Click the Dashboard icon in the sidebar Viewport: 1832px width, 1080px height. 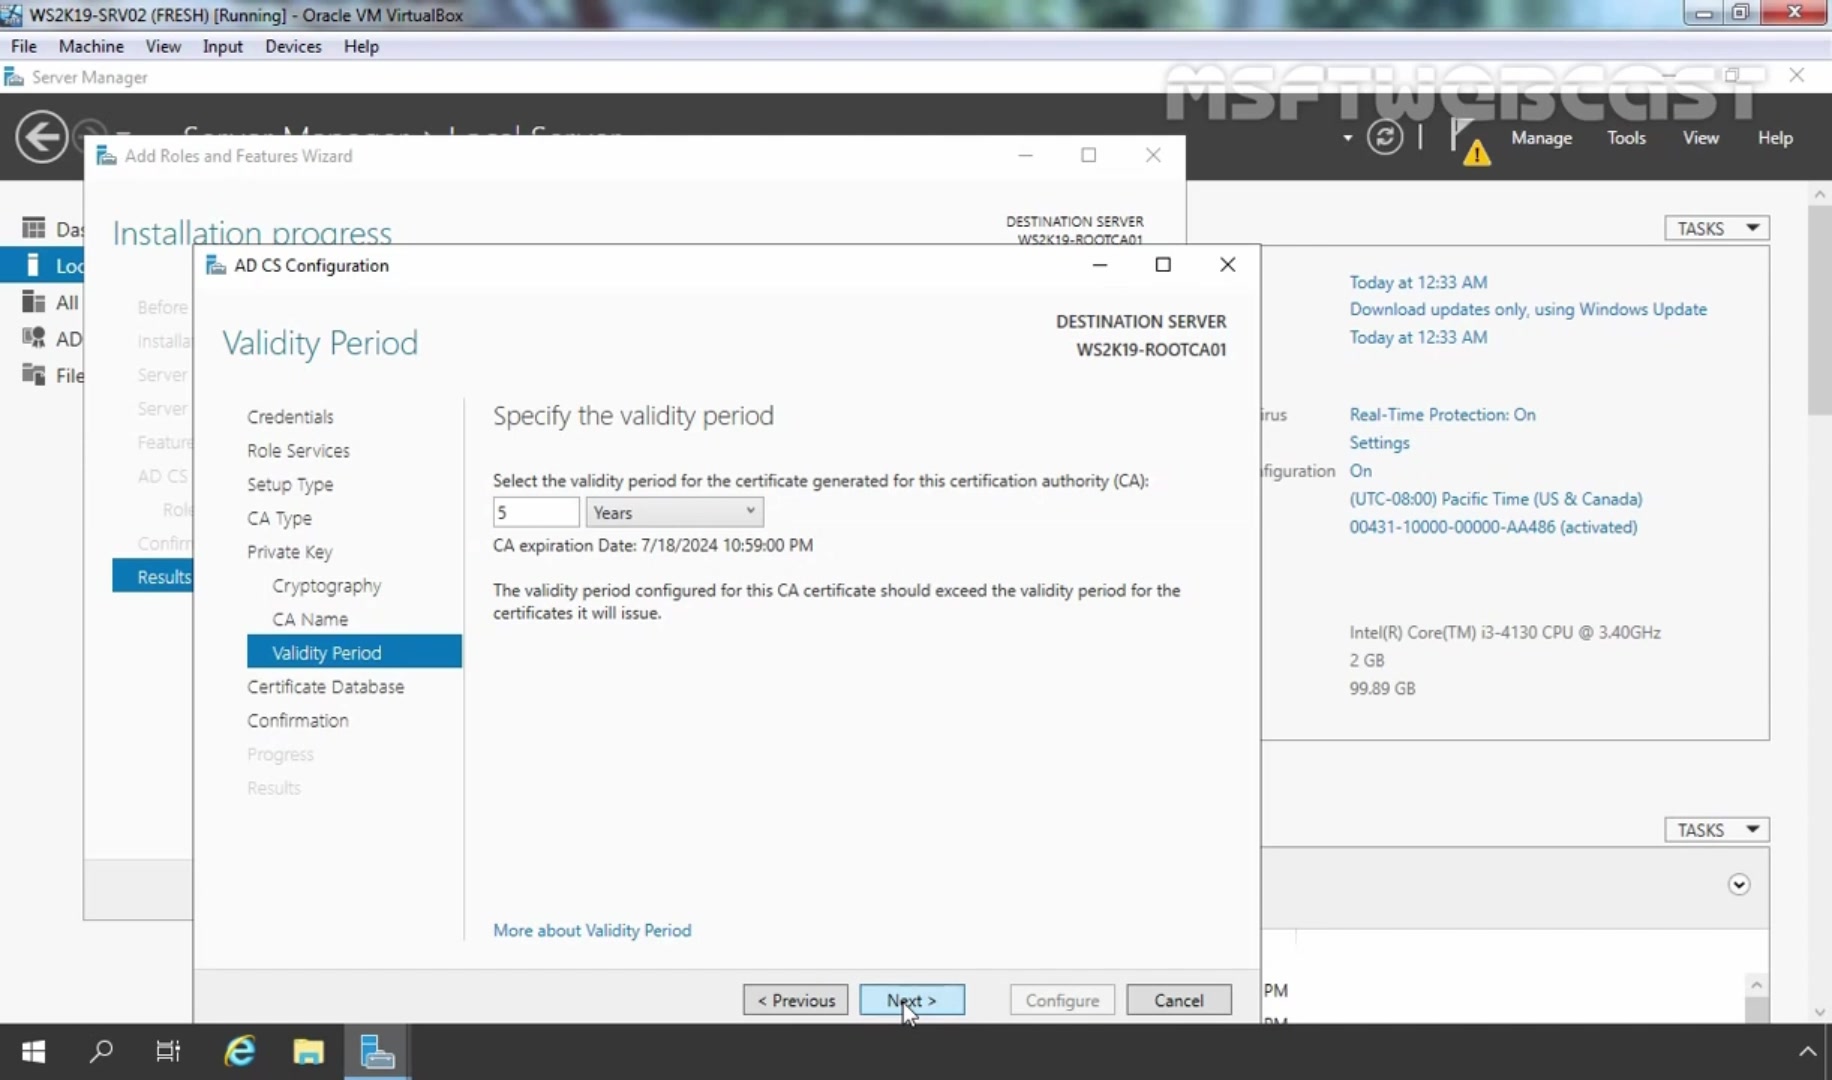(x=34, y=228)
